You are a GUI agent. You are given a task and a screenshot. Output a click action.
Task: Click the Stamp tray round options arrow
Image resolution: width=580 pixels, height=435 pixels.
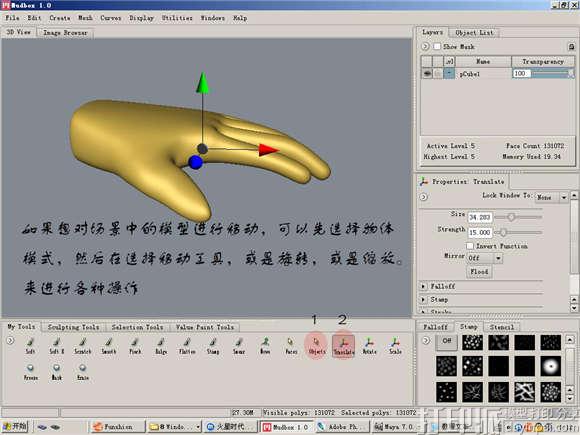tap(426, 340)
